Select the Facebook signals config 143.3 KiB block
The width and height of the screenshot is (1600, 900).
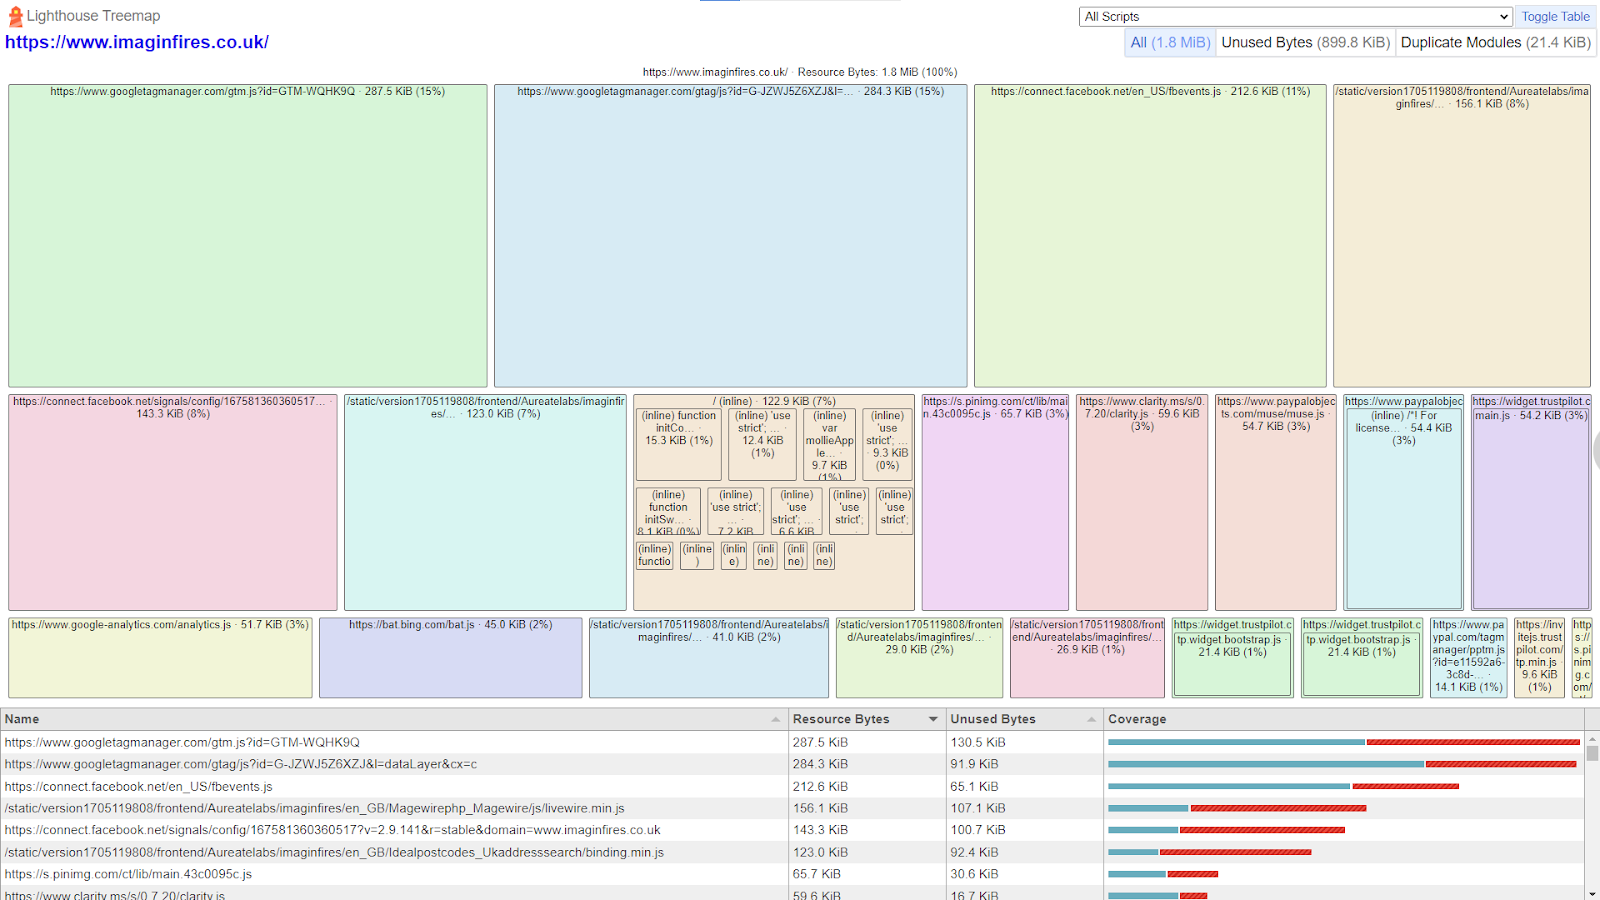point(173,502)
